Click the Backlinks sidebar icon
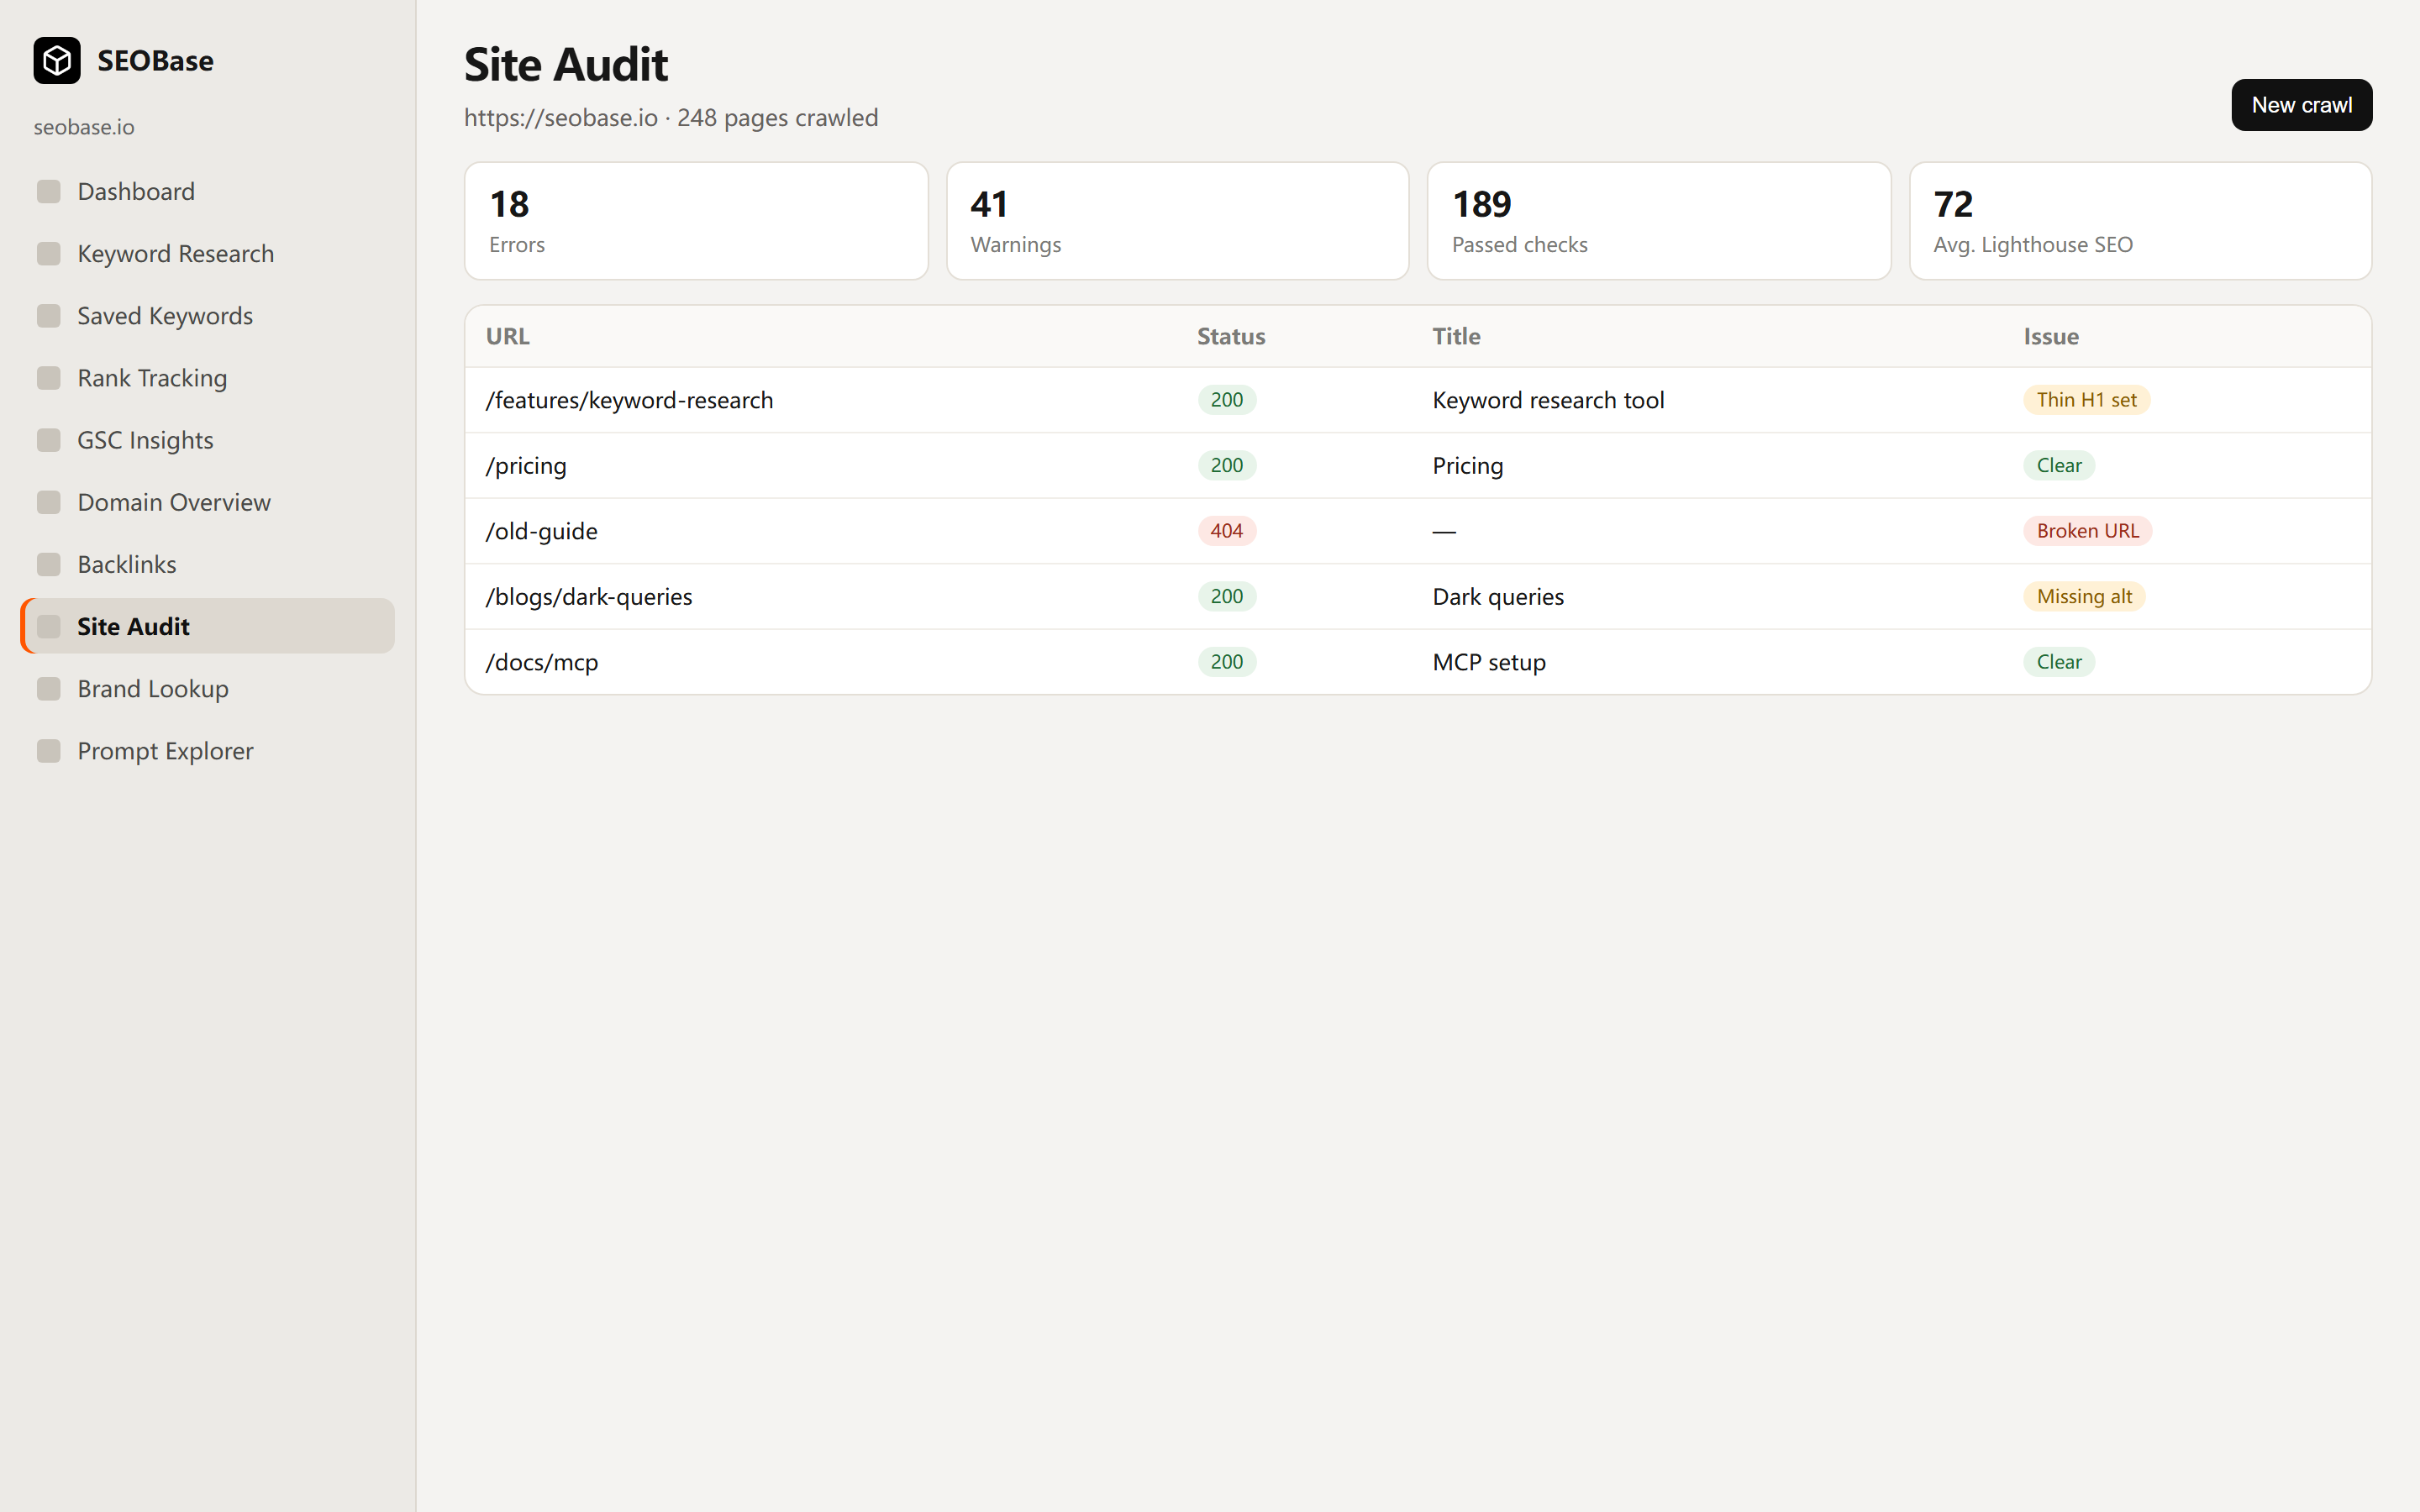The image size is (2420, 1512). (49, 564)
